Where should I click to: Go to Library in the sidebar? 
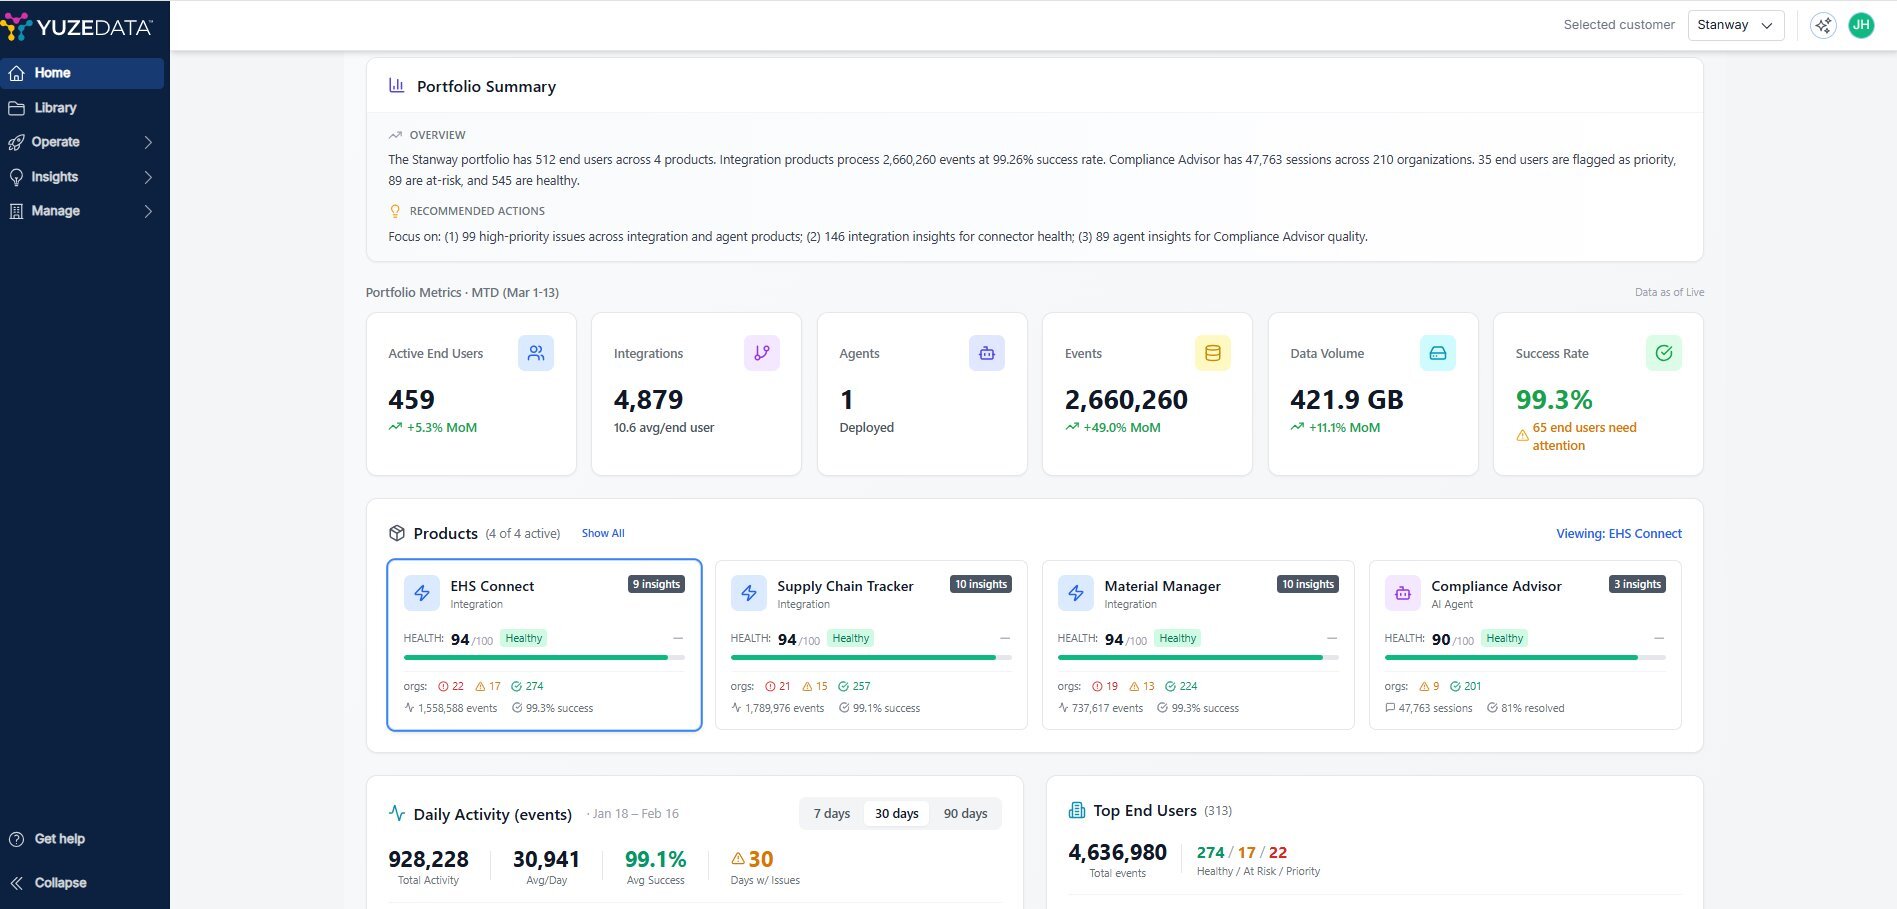pyautogui.click(x=56, y=108)
